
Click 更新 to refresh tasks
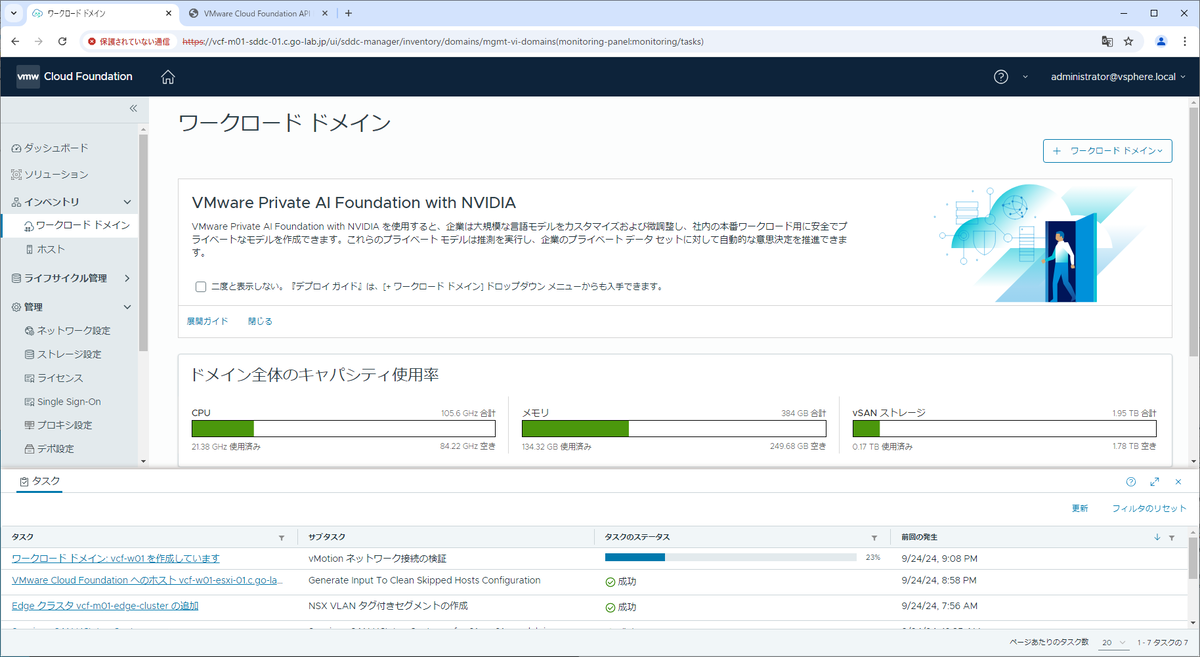[1080, 509]
